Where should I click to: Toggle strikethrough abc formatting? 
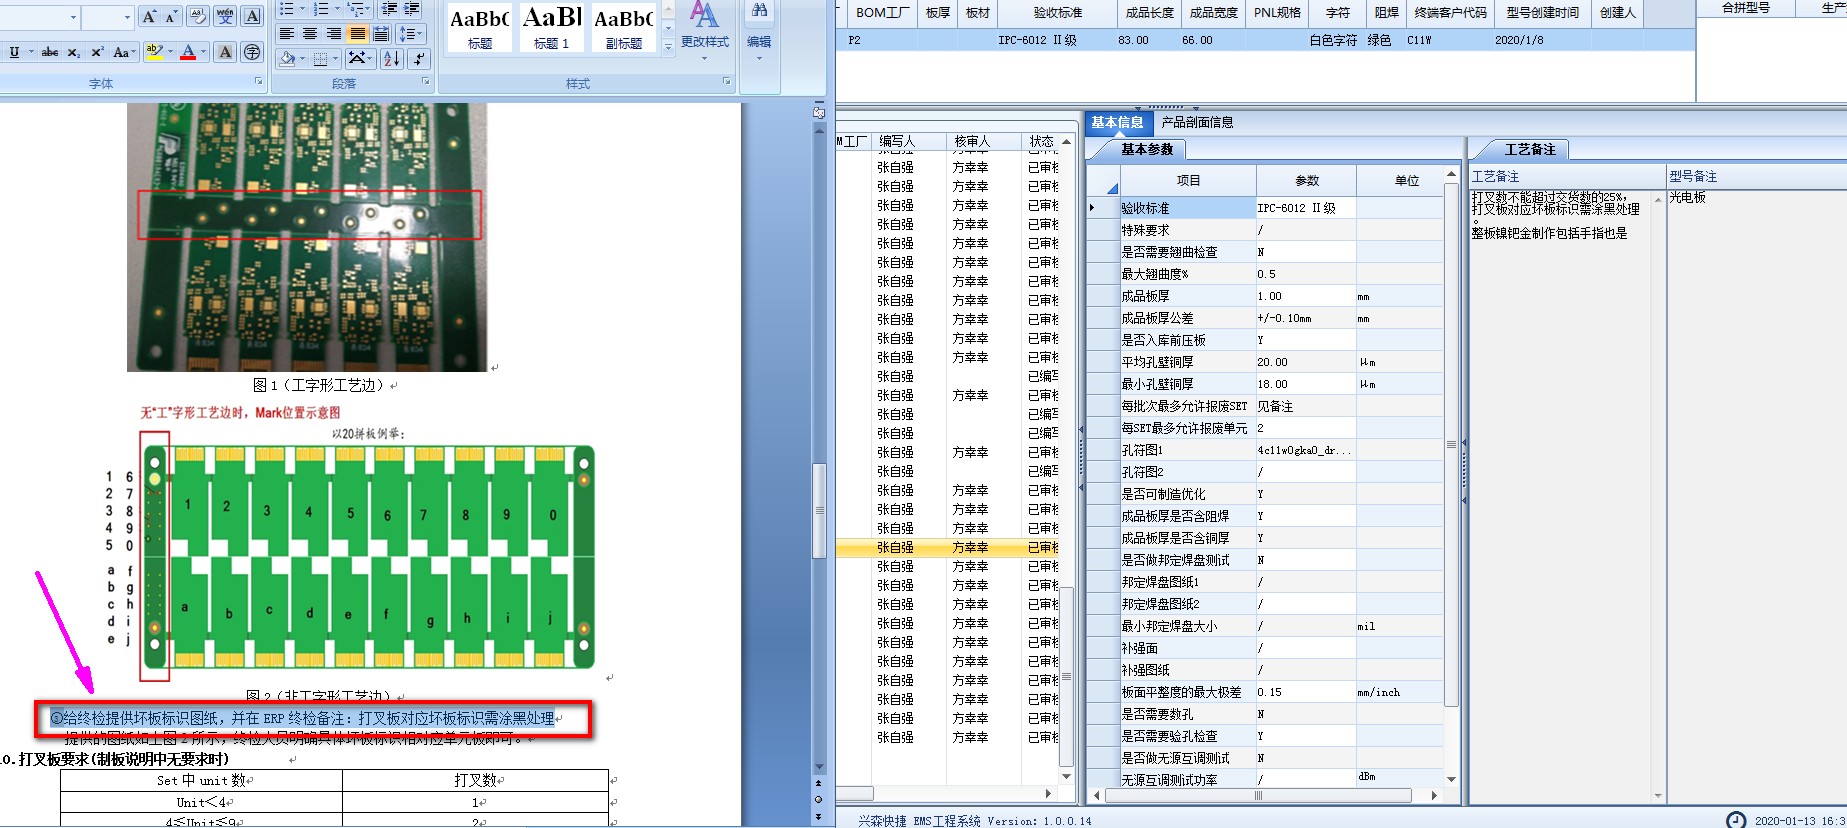click(50, 52)
